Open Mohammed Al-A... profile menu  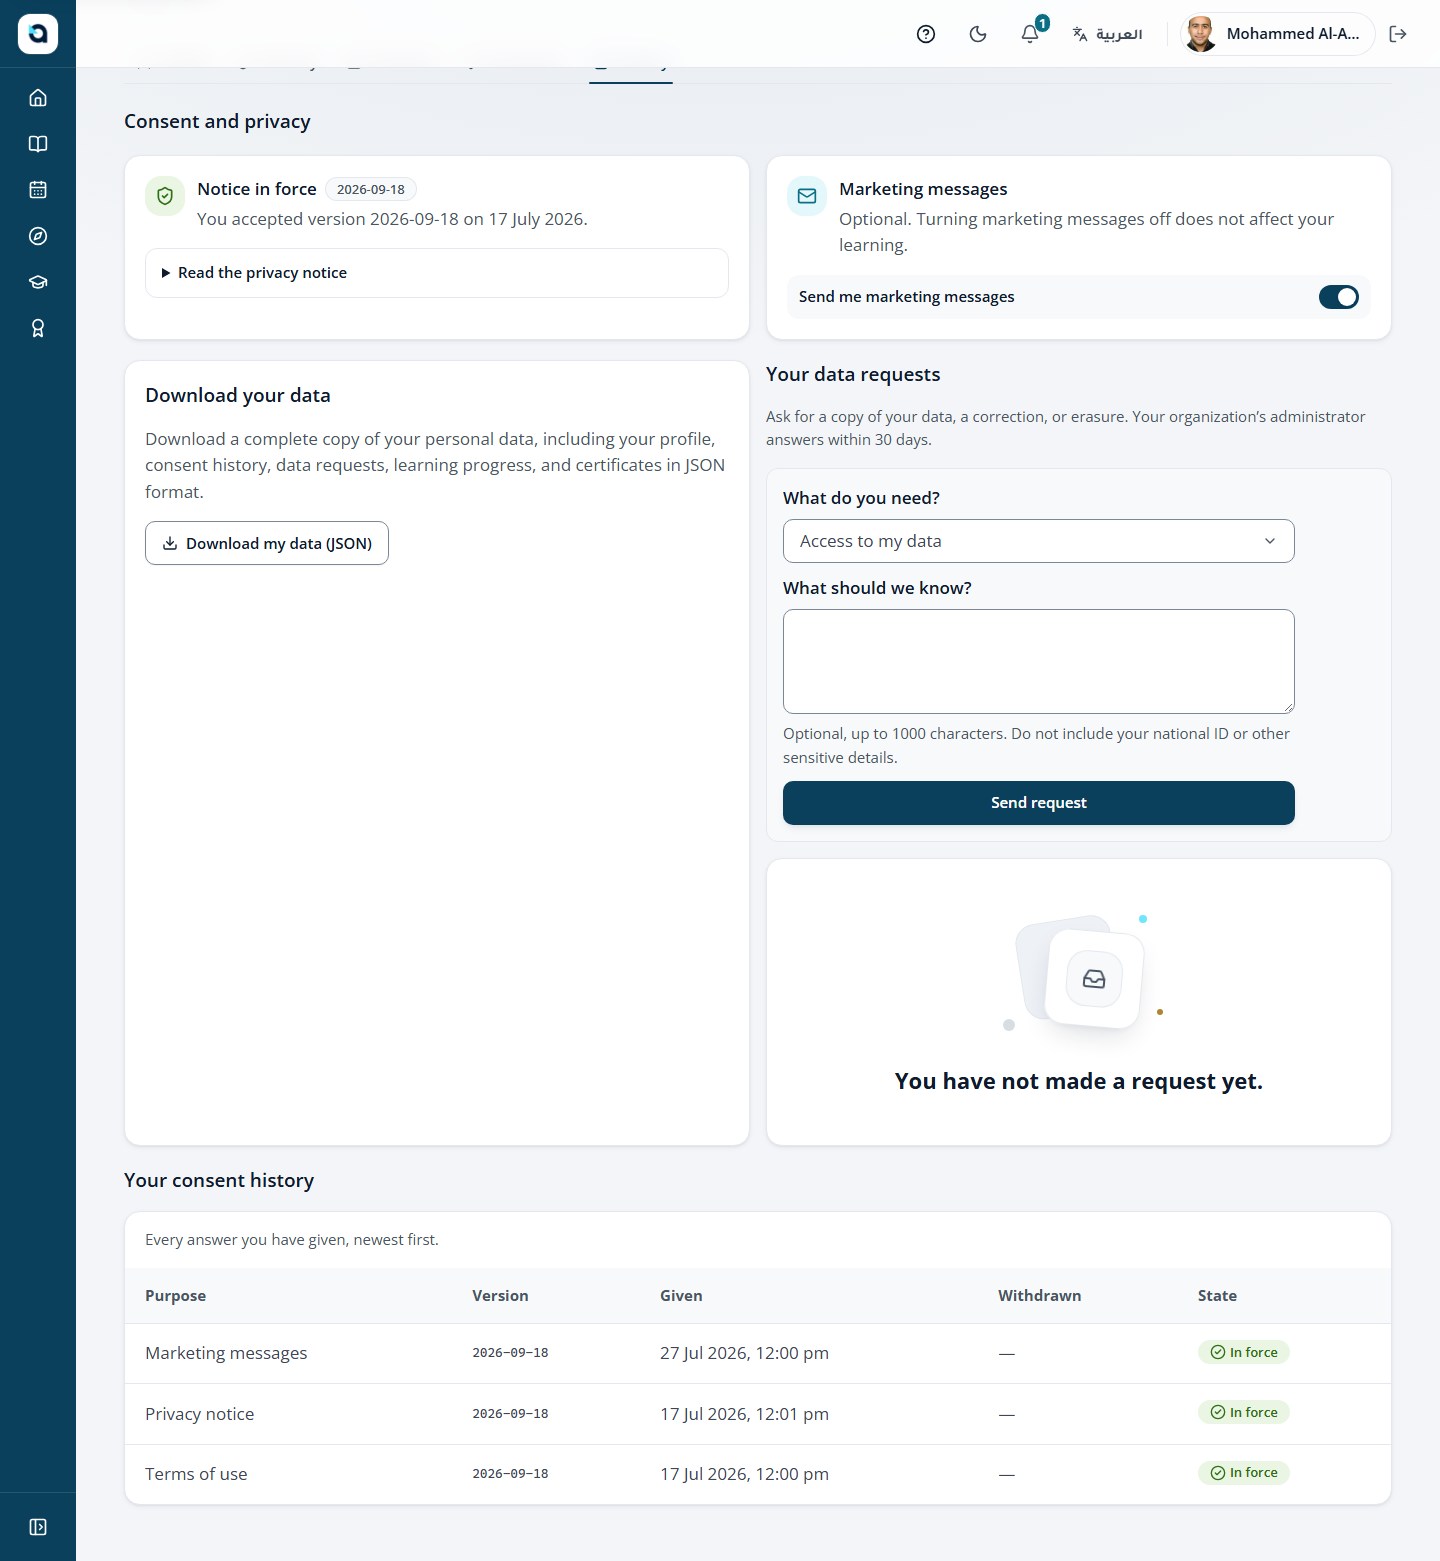click(1277, 34)
